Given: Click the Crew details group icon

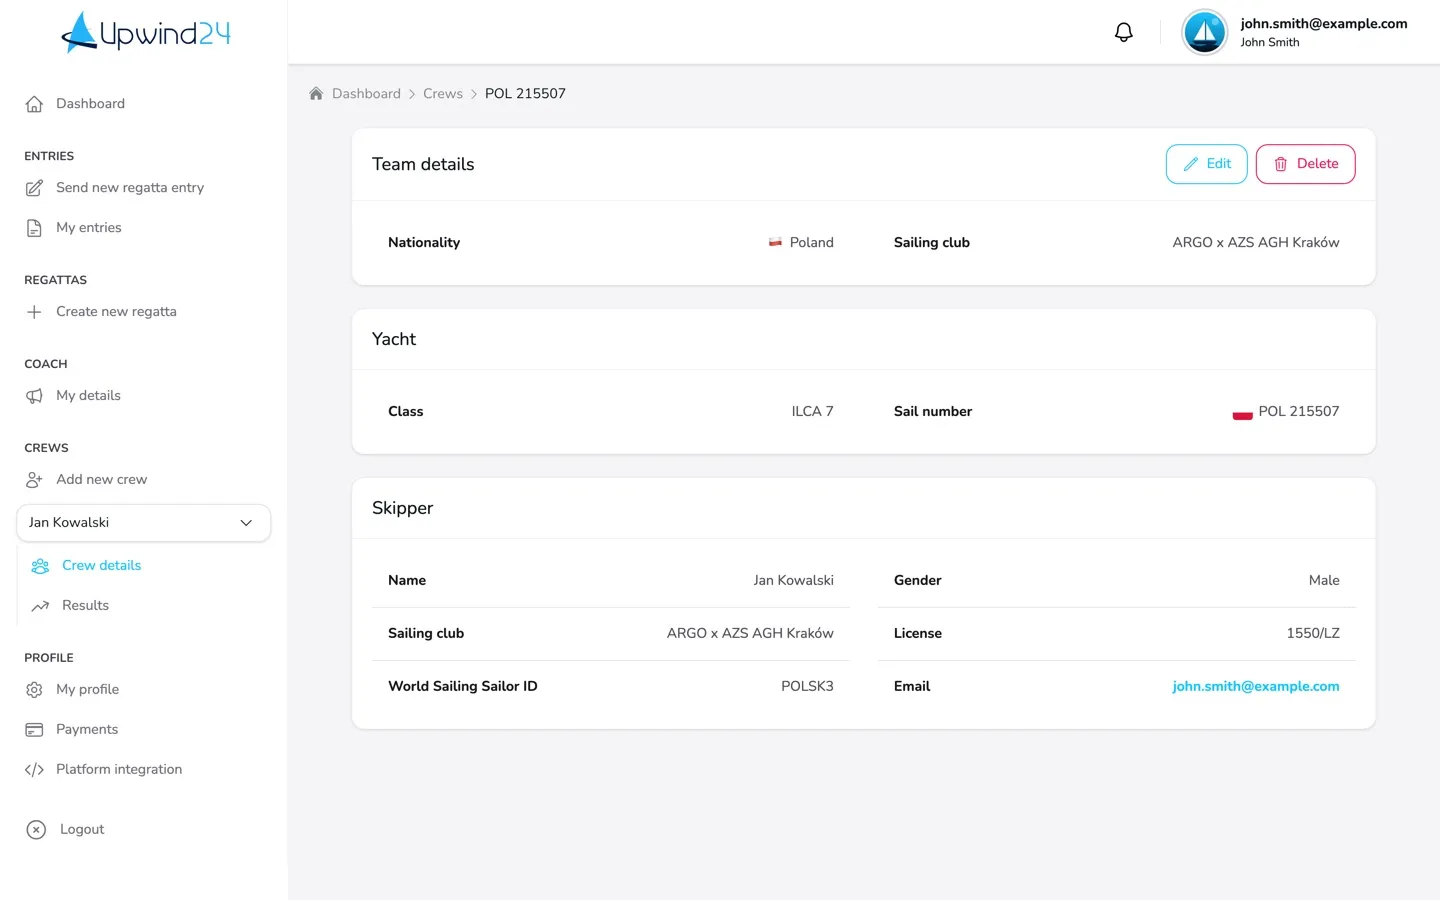Looking at the screenshot, I should pyautogui.click(x=40, y=566).
